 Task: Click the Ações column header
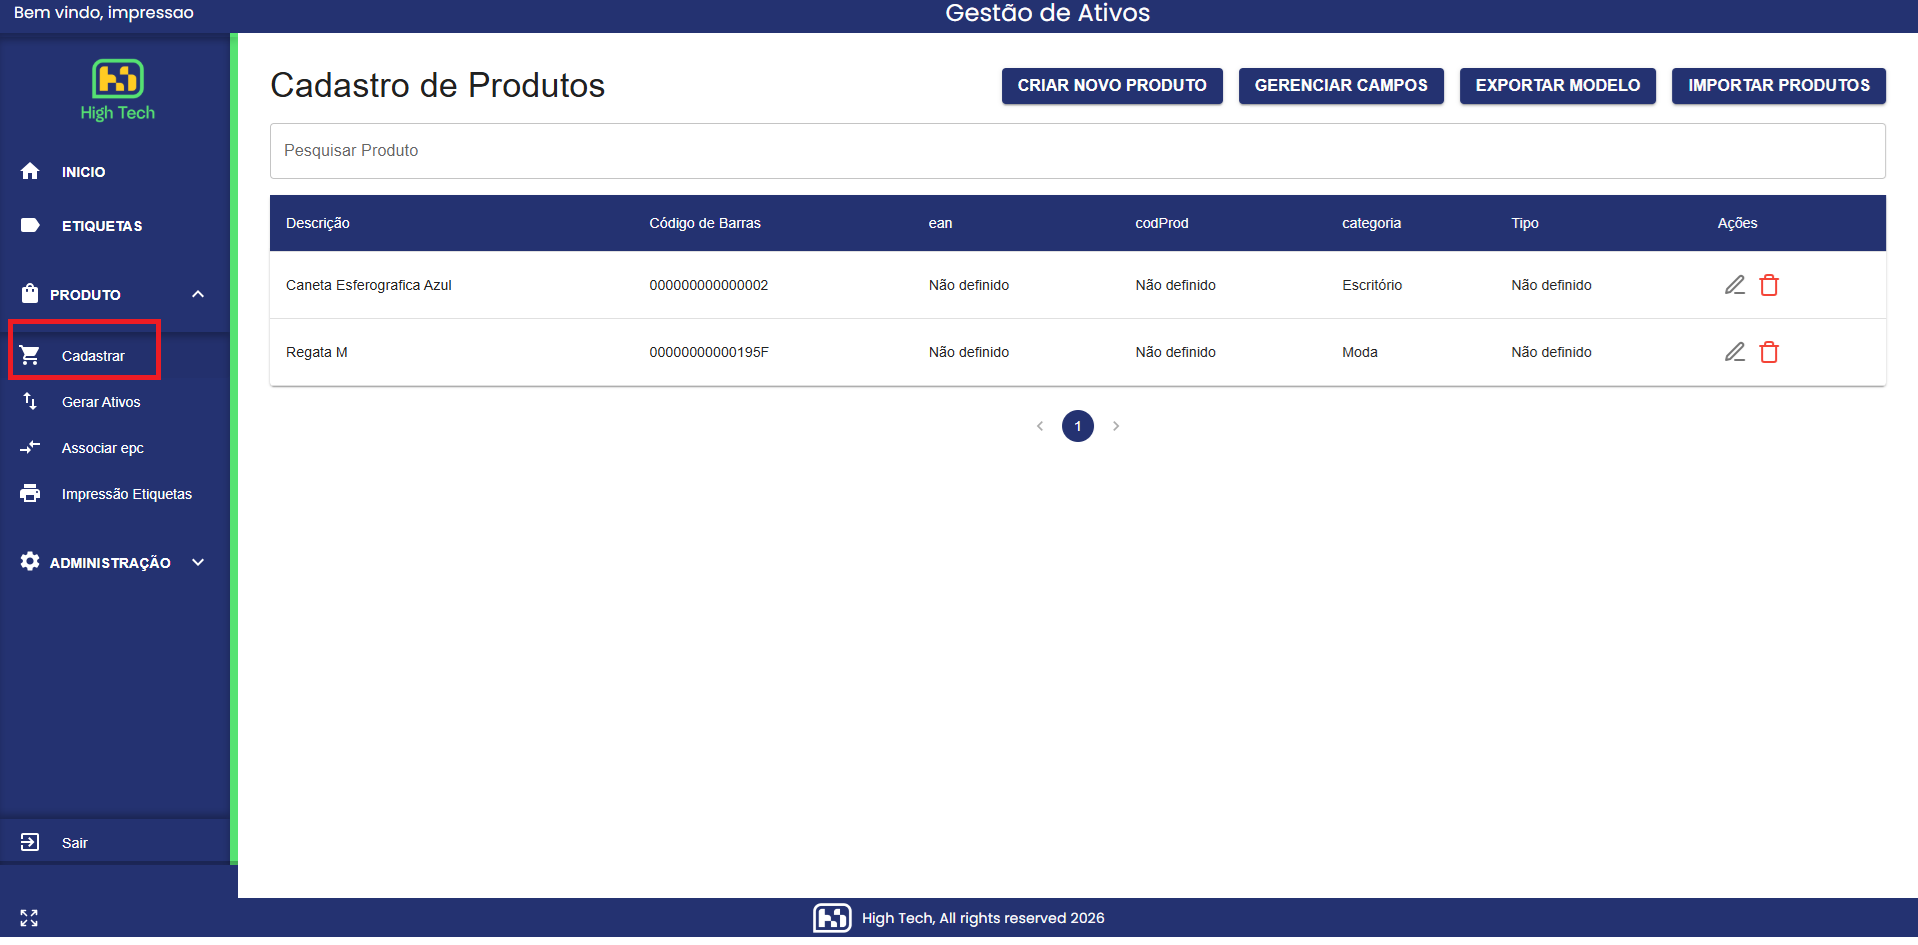tap(1737, 223)
